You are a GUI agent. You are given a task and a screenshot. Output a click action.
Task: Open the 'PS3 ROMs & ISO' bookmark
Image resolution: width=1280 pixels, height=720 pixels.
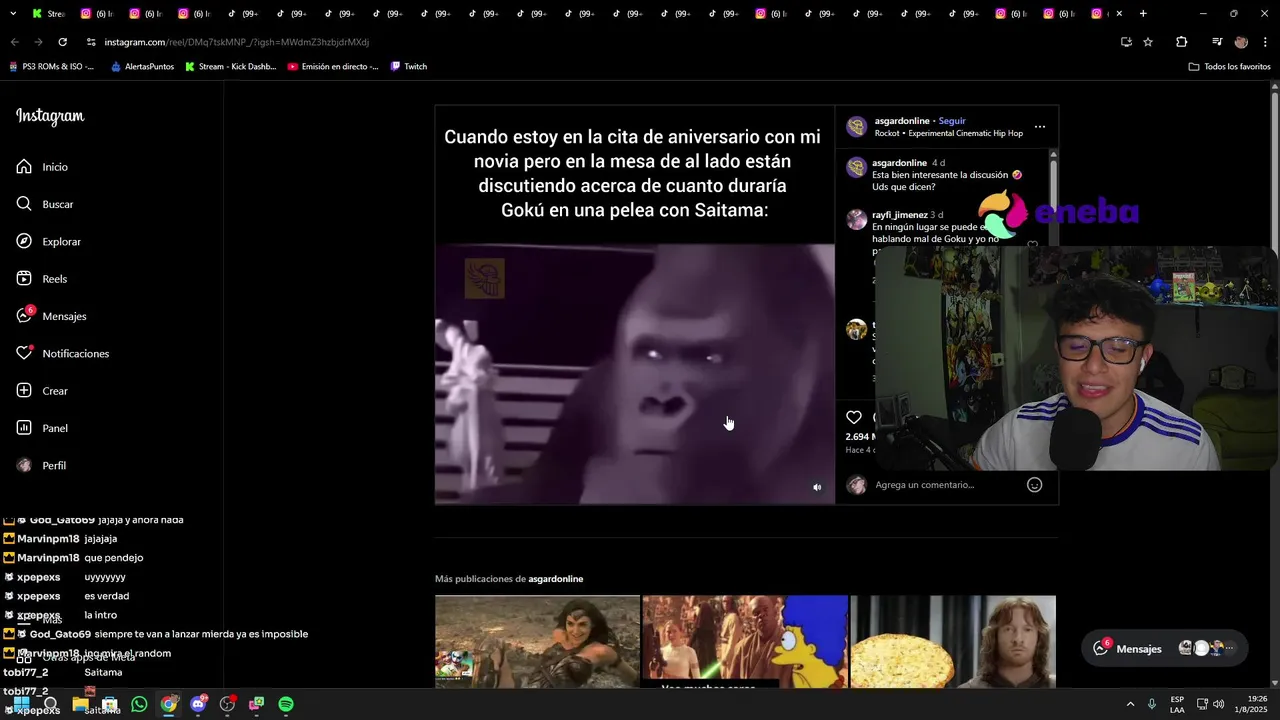[51, 67]
